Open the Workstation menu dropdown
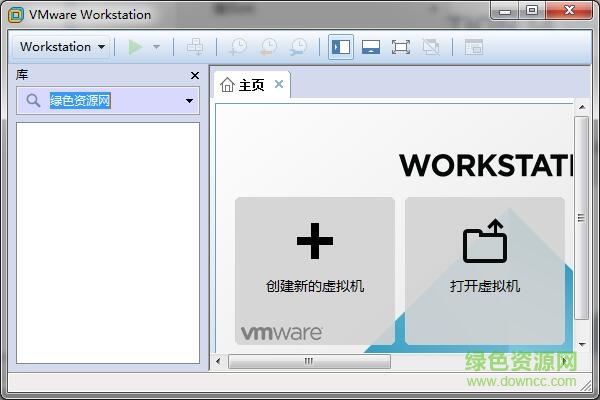The width and height of the screenshot is (600, 400). [62, 47]
